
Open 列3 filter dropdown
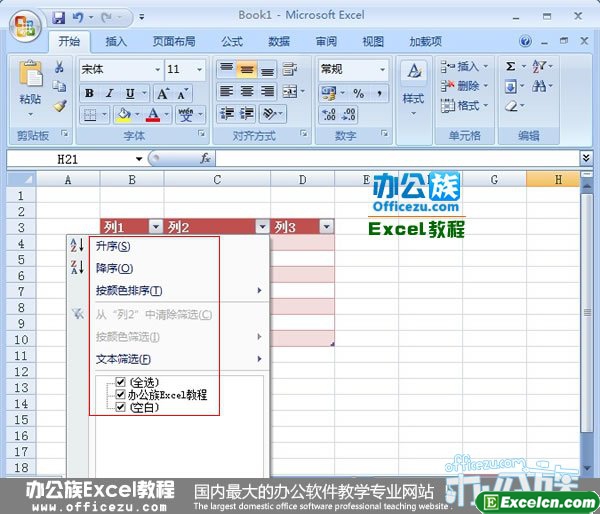pos(326,227)
